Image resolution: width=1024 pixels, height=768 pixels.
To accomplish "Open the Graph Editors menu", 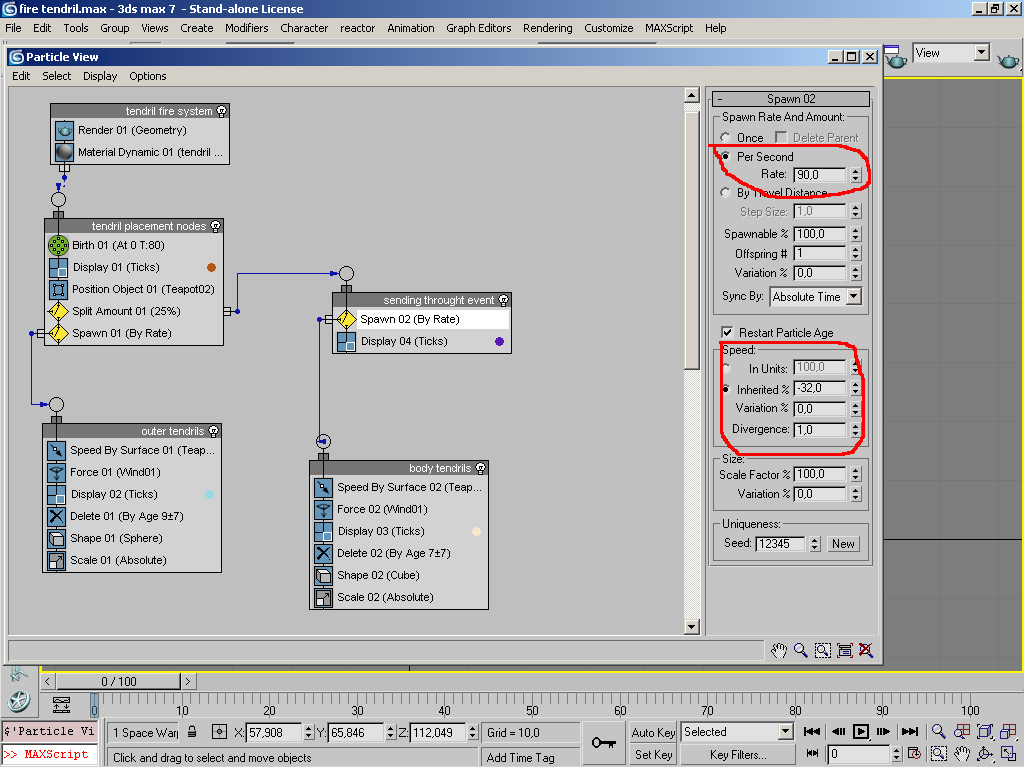I will point(478,28).
